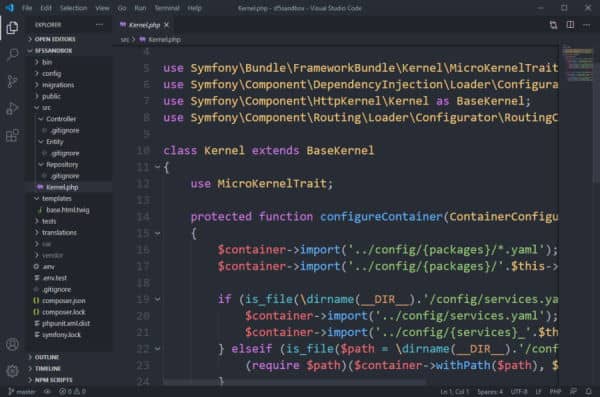
Task: Open the File menu
Action: [27, 8]
